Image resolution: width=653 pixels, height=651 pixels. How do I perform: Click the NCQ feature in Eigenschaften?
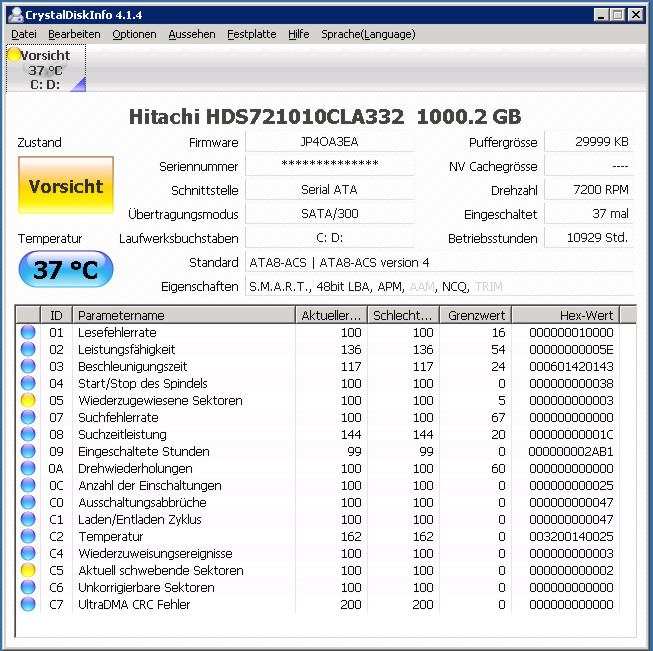(455, 287)
